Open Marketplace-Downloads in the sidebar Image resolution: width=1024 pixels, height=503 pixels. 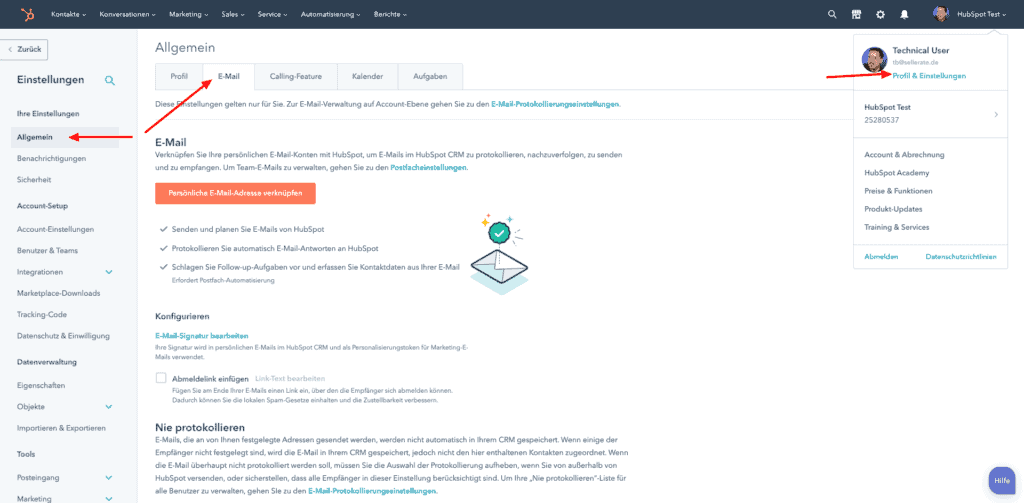[59, 293]
